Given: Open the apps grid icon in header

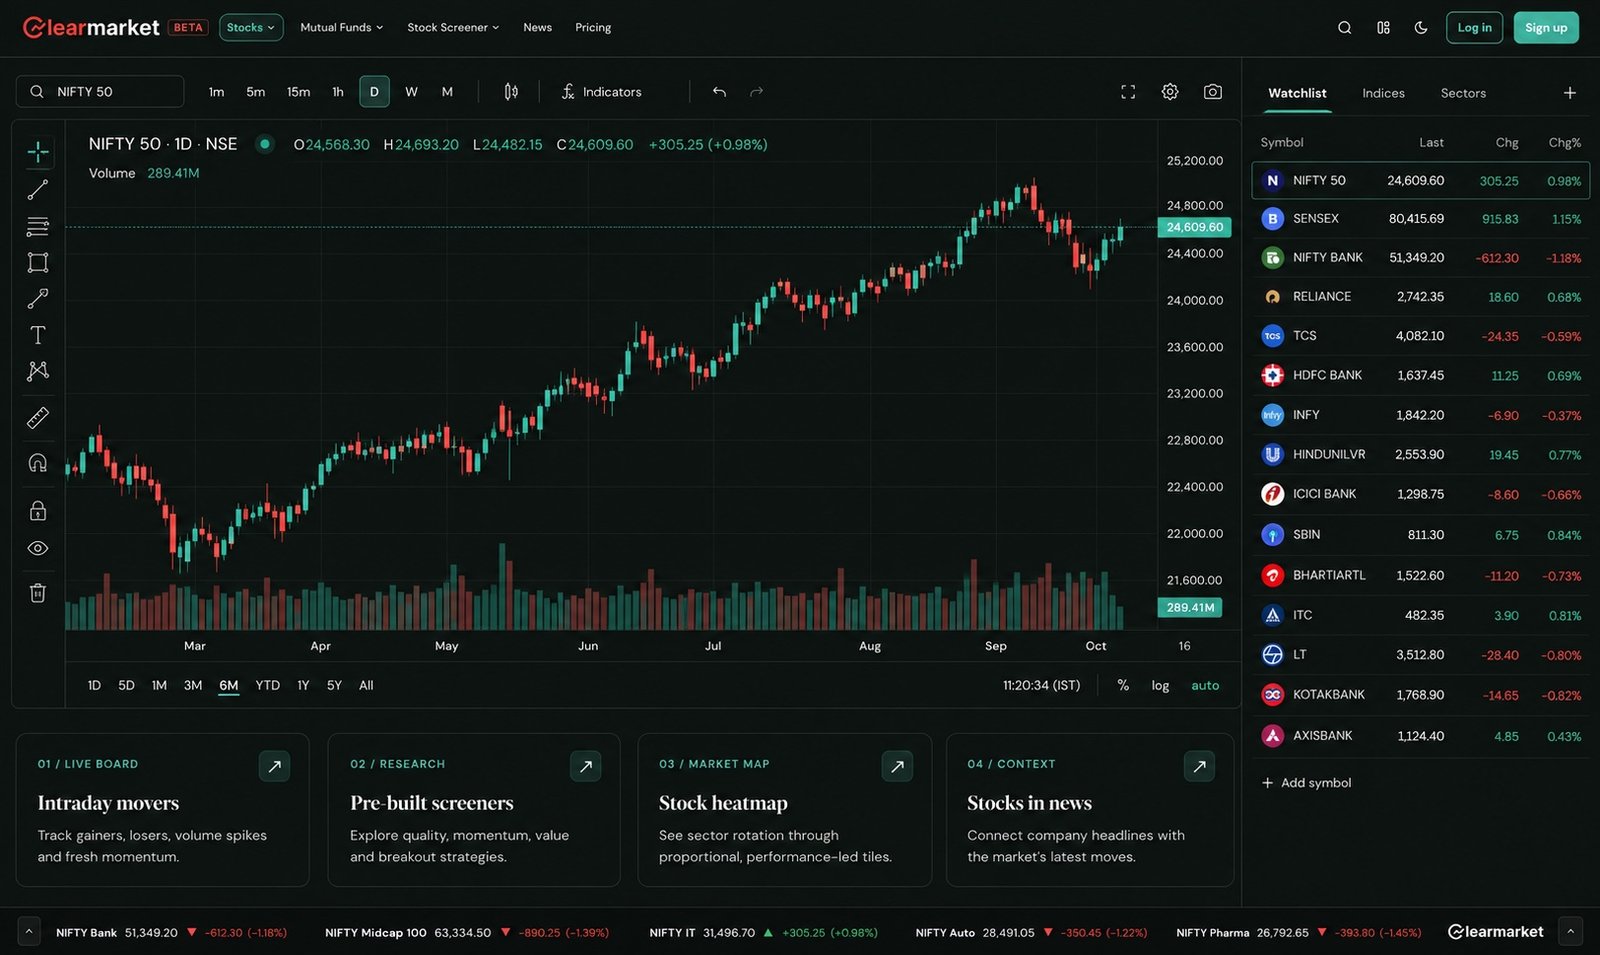Looking at the screenshot, I should coord(1383,28).
